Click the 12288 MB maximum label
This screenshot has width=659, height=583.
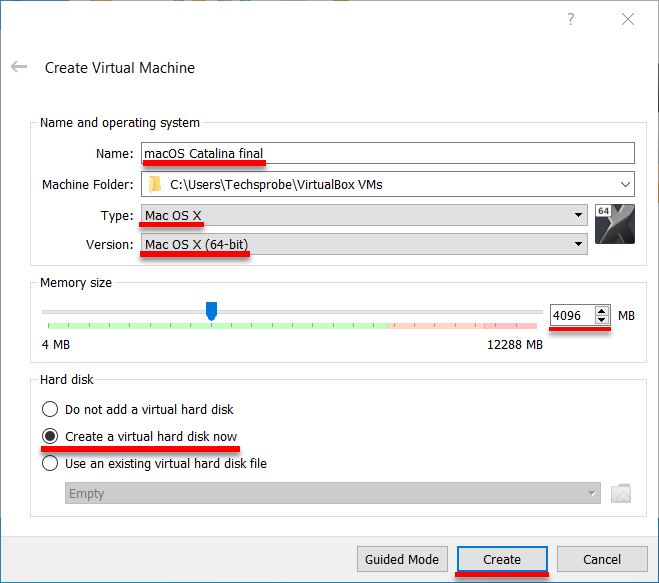pyautogui.click(x=515, y=345)
